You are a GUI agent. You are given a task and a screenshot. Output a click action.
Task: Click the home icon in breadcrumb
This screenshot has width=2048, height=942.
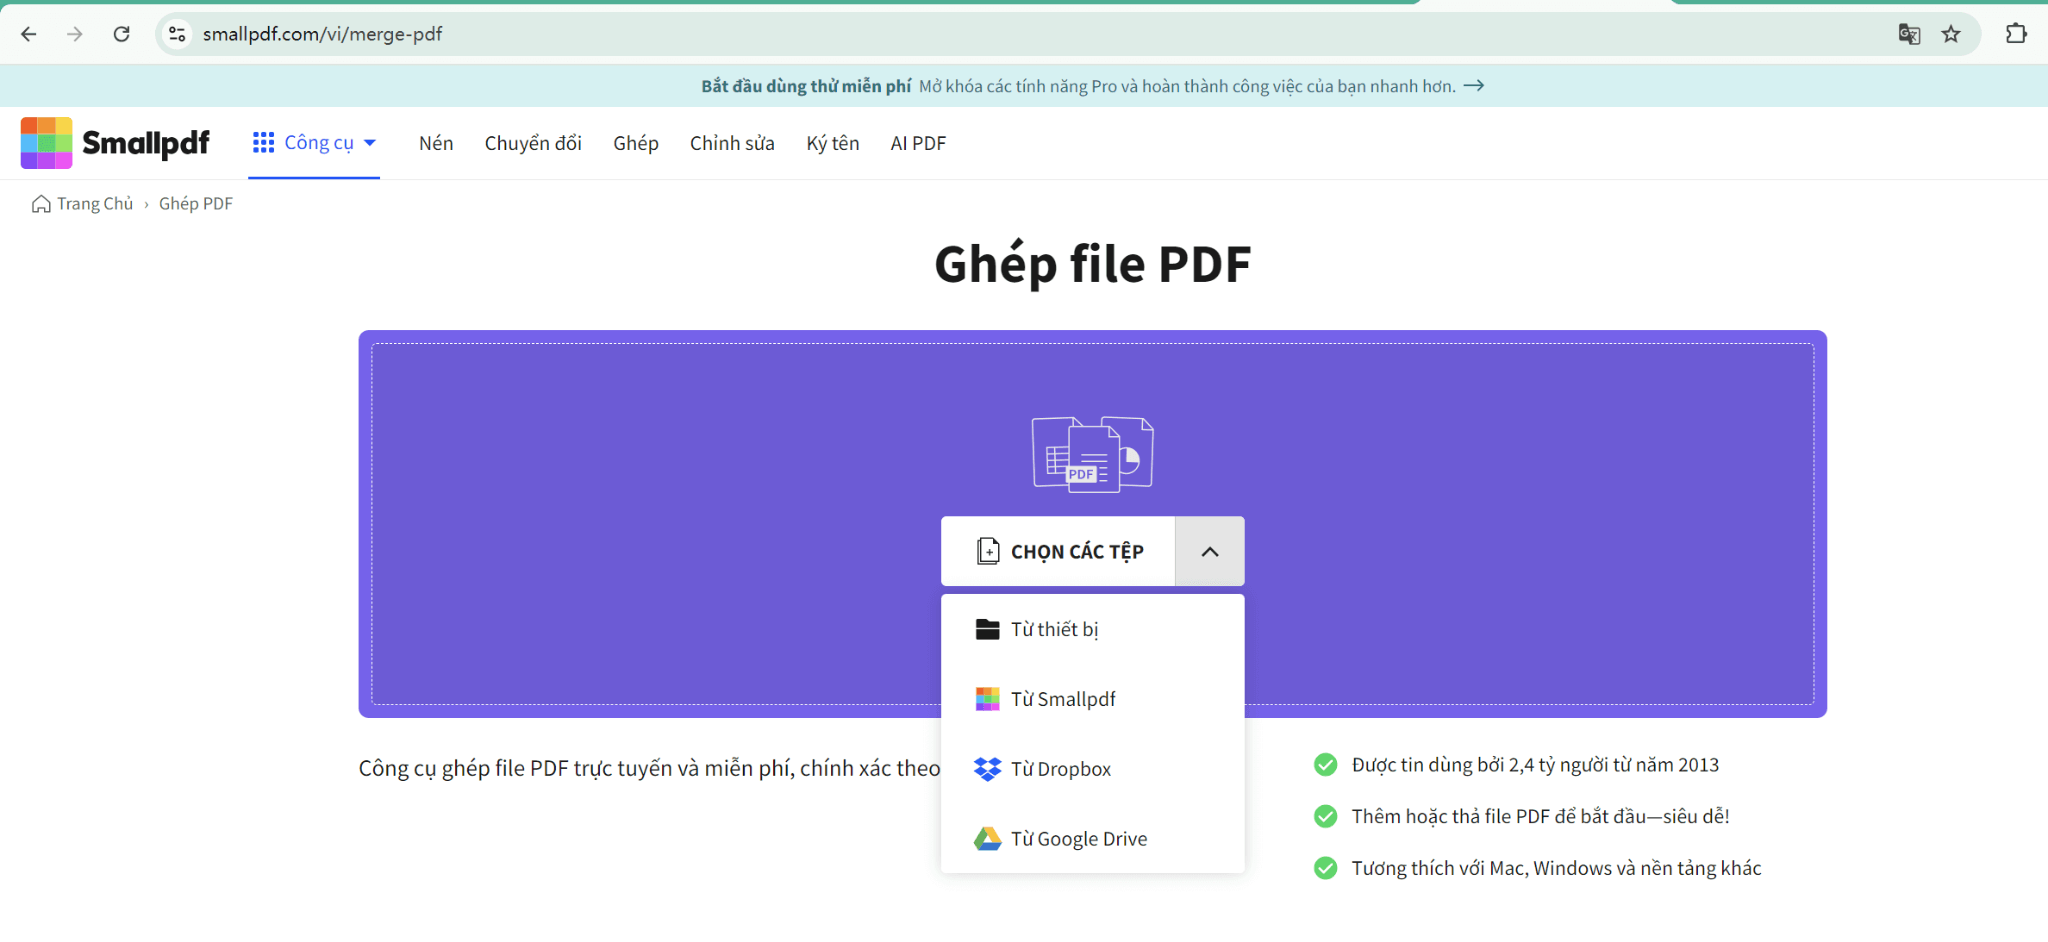click(41, 204)
